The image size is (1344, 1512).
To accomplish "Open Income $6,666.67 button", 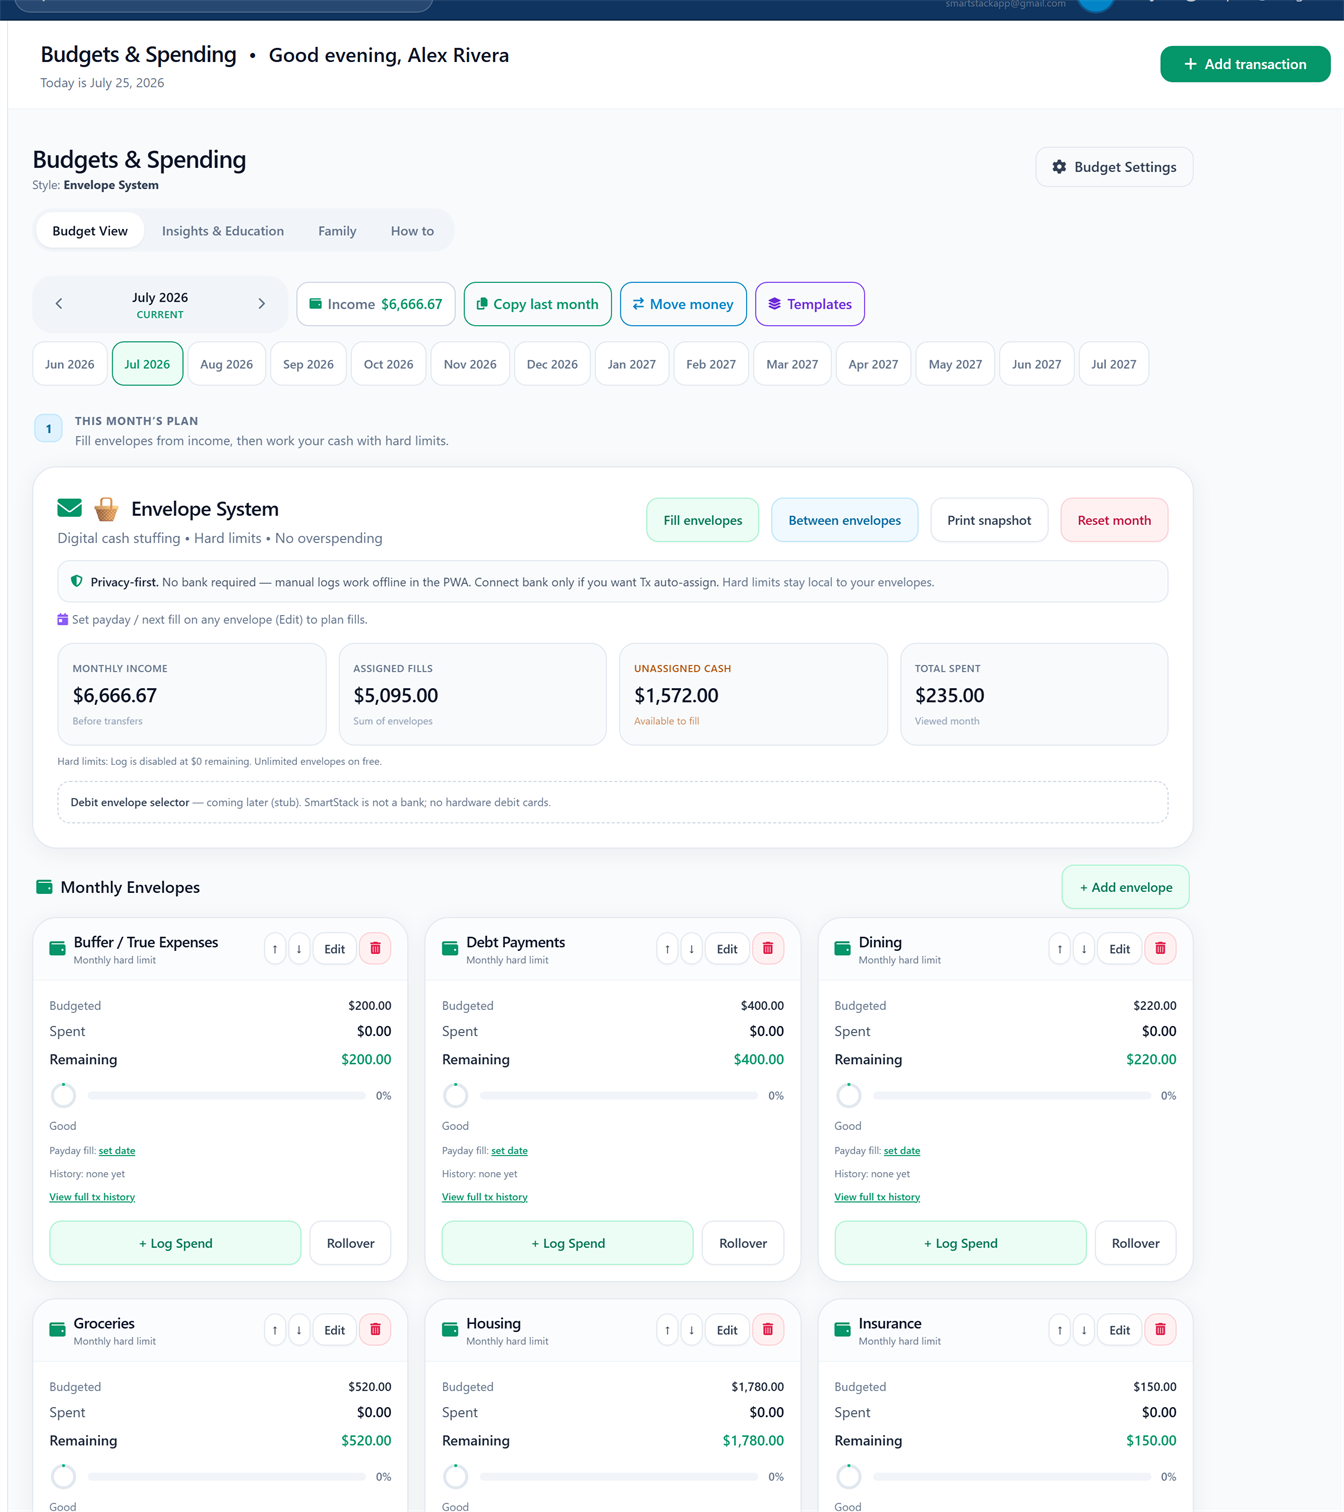I will tap(376, 304).
